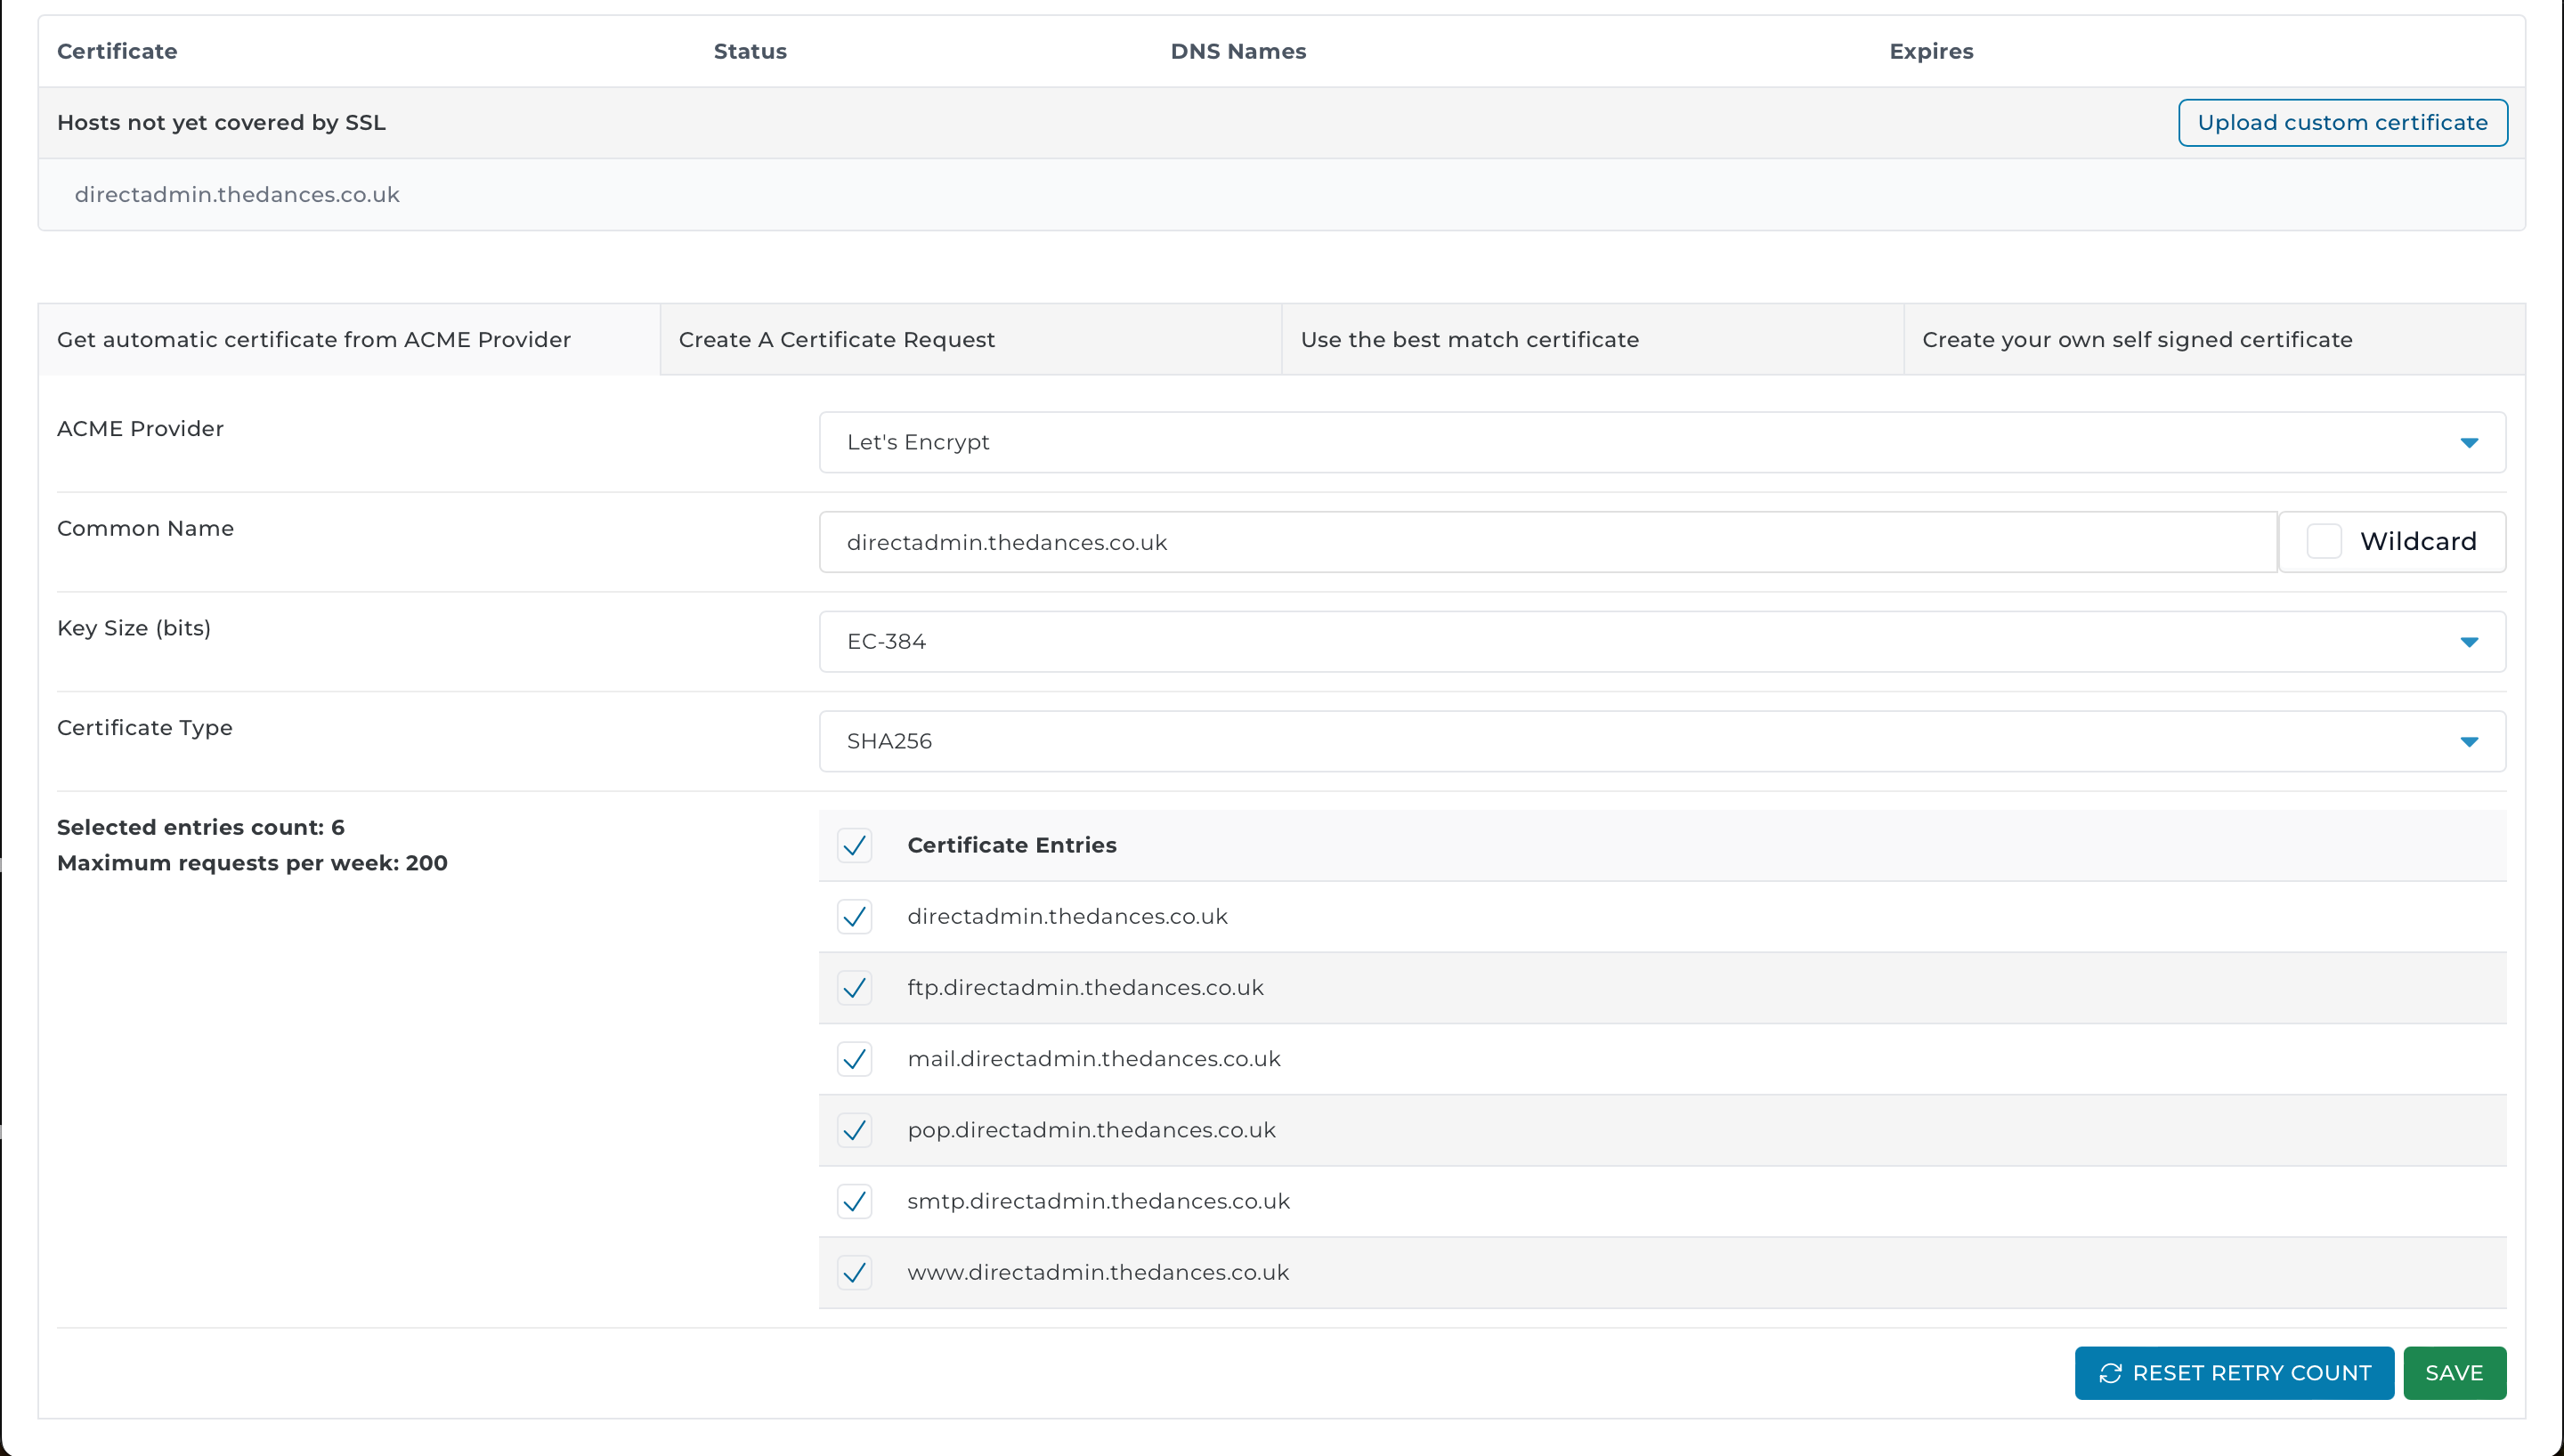Switch to Create A Certificate Request tab
This screenshot has width=2564, height=1456.
click(971, 340)
